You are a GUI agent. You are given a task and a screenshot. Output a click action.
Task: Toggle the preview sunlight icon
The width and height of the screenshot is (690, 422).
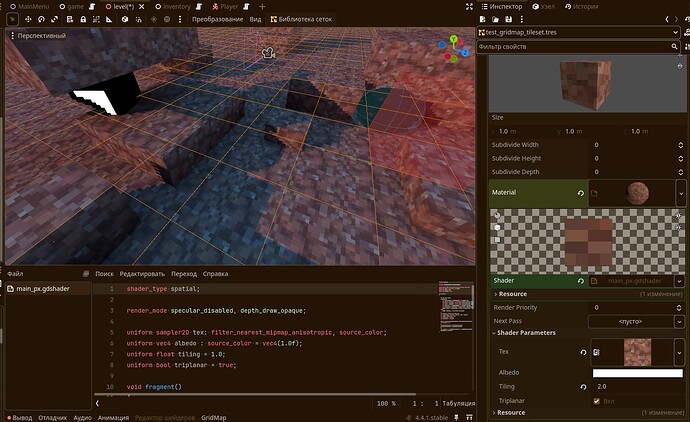[154, 19]
